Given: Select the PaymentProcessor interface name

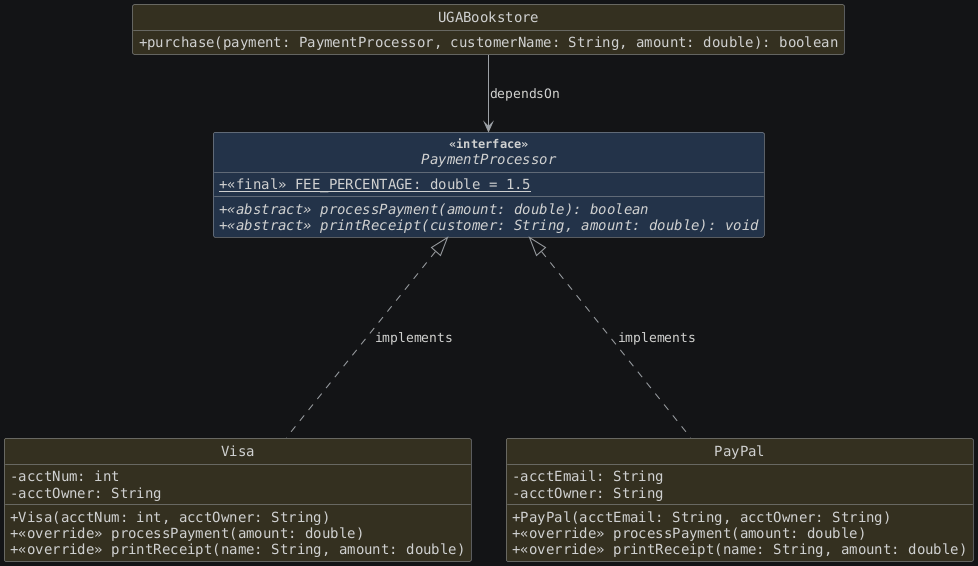Looking at the screenshot, I should (x=488, y=160).
